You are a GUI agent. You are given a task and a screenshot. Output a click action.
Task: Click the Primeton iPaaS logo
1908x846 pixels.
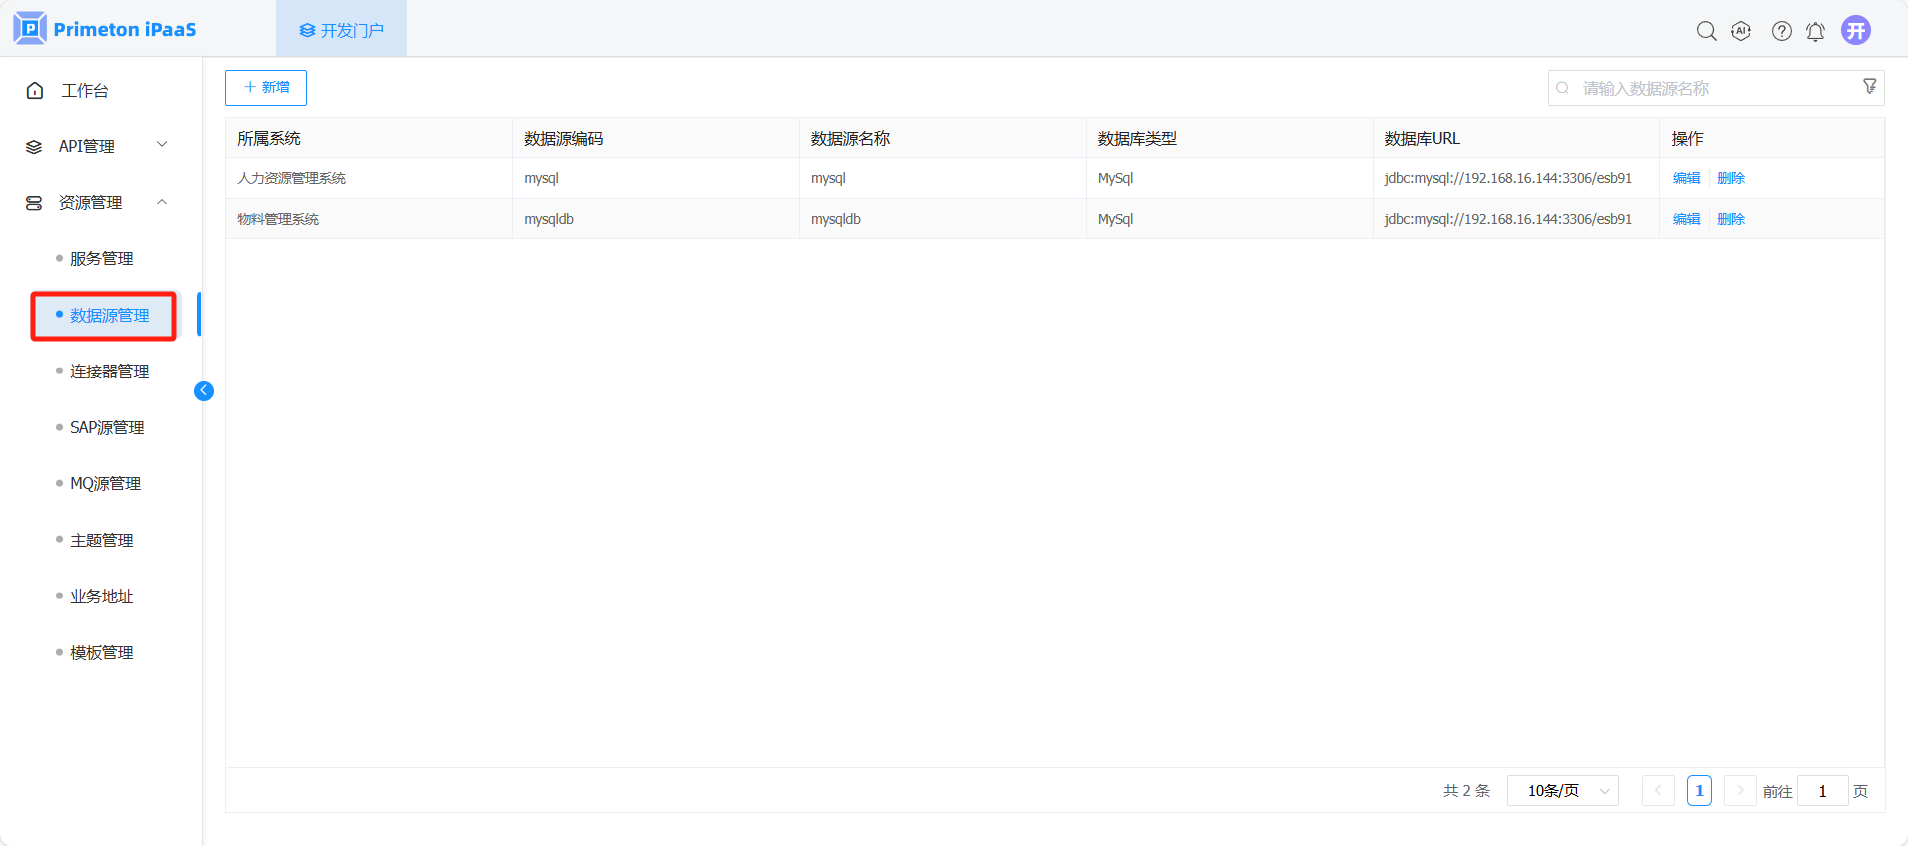pos(105,29)
